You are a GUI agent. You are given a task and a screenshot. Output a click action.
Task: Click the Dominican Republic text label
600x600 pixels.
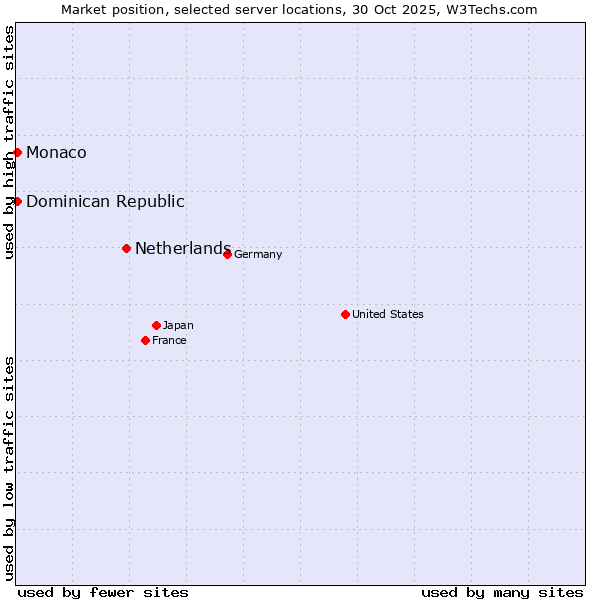[105, 202]
